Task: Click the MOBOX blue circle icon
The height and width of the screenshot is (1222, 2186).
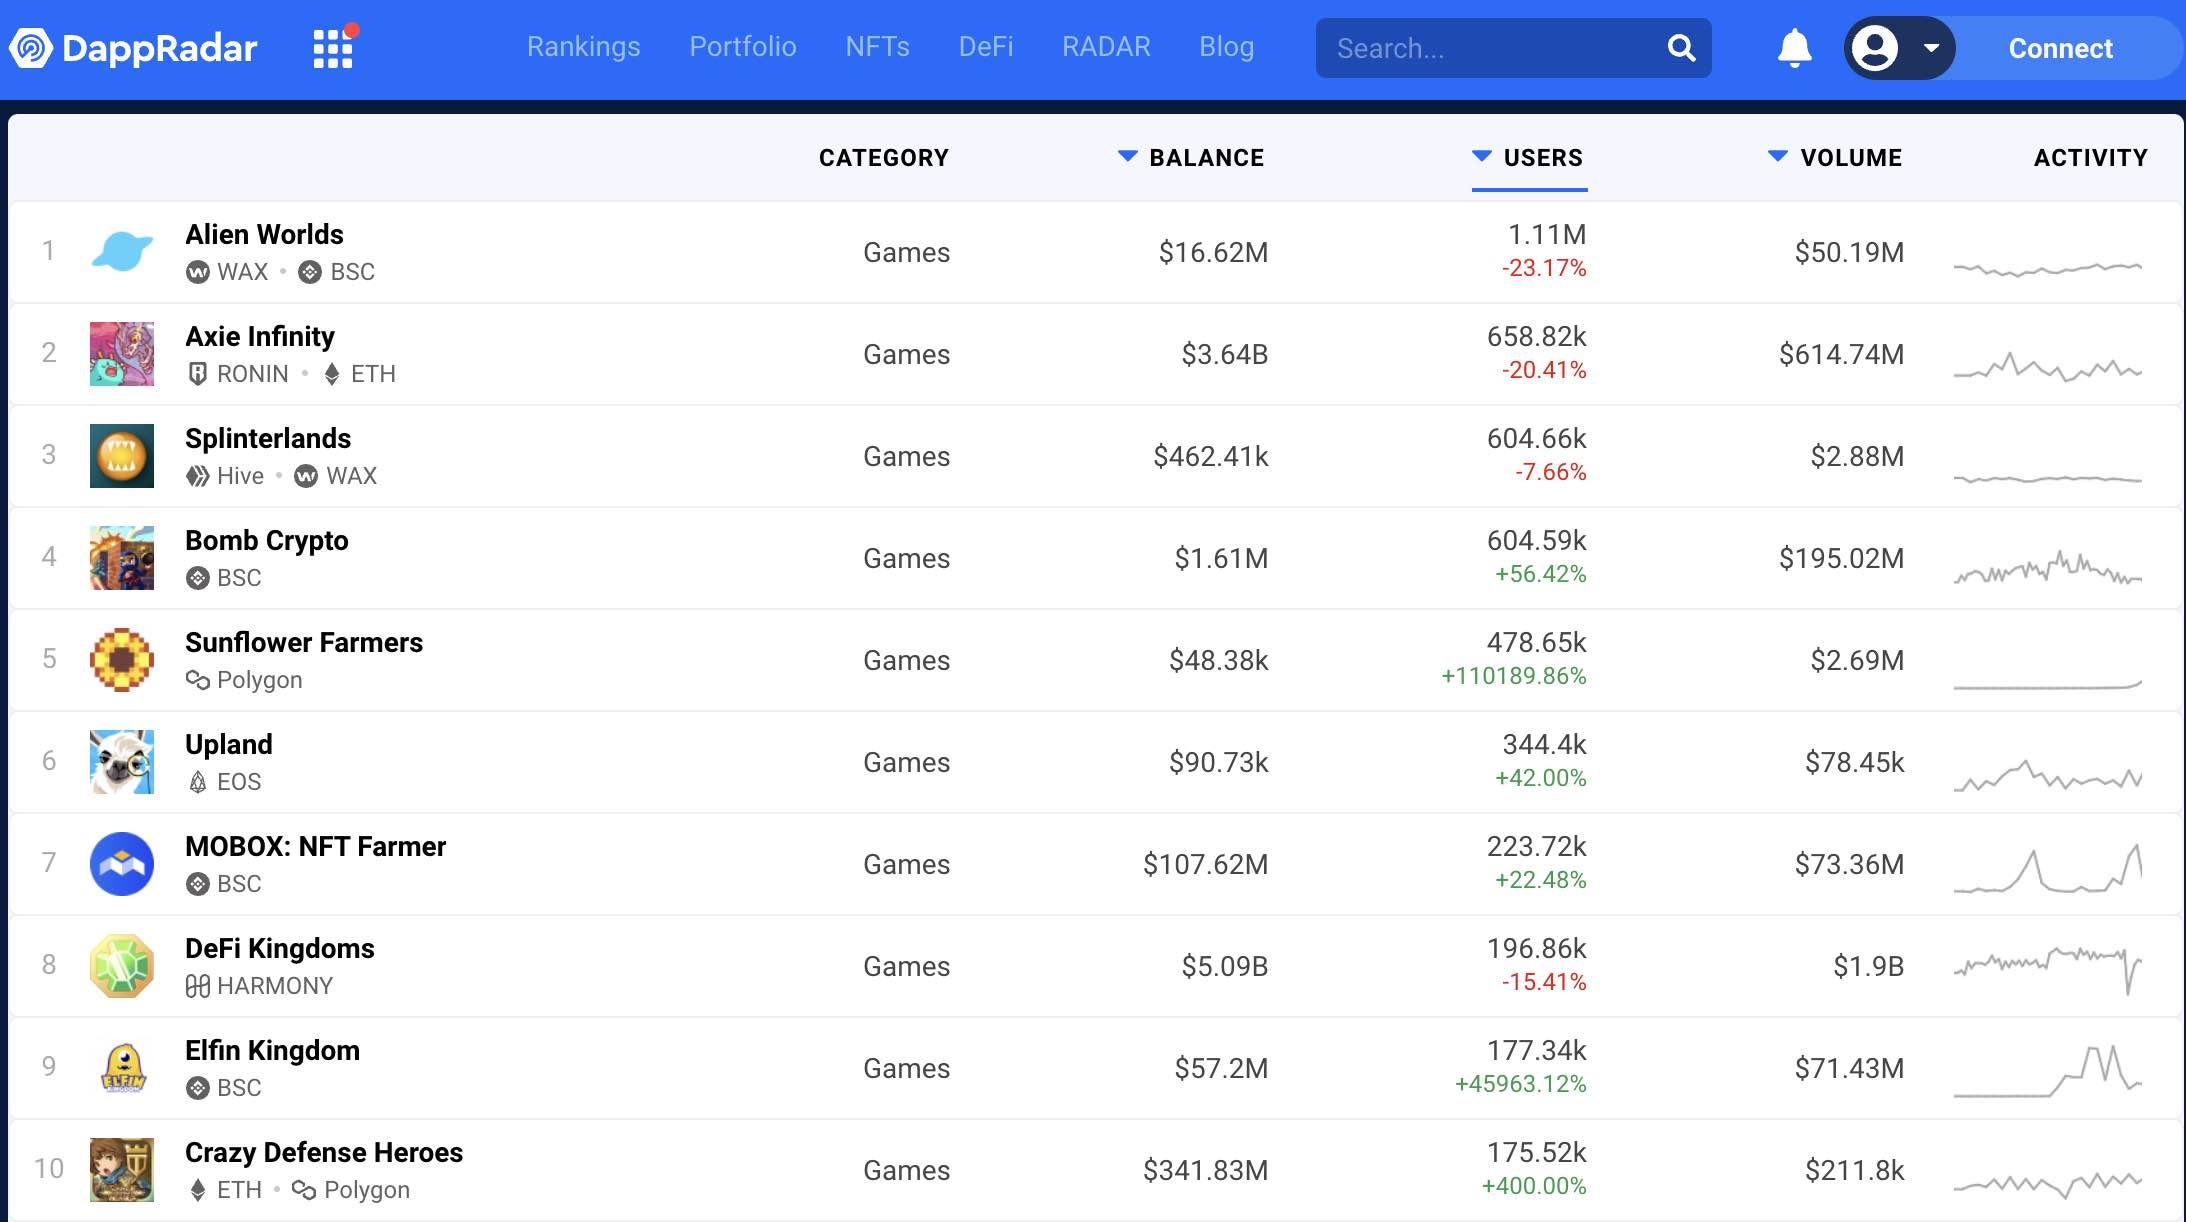Action: point(122,864)
